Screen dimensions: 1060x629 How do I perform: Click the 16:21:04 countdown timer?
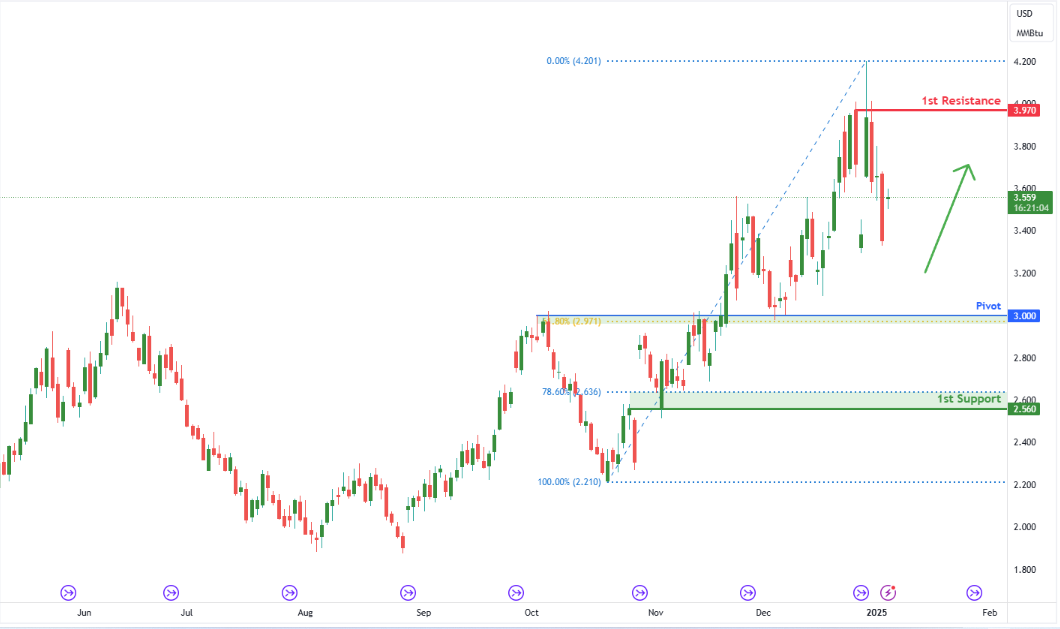pyautogui.click(x=1032, y=208)
